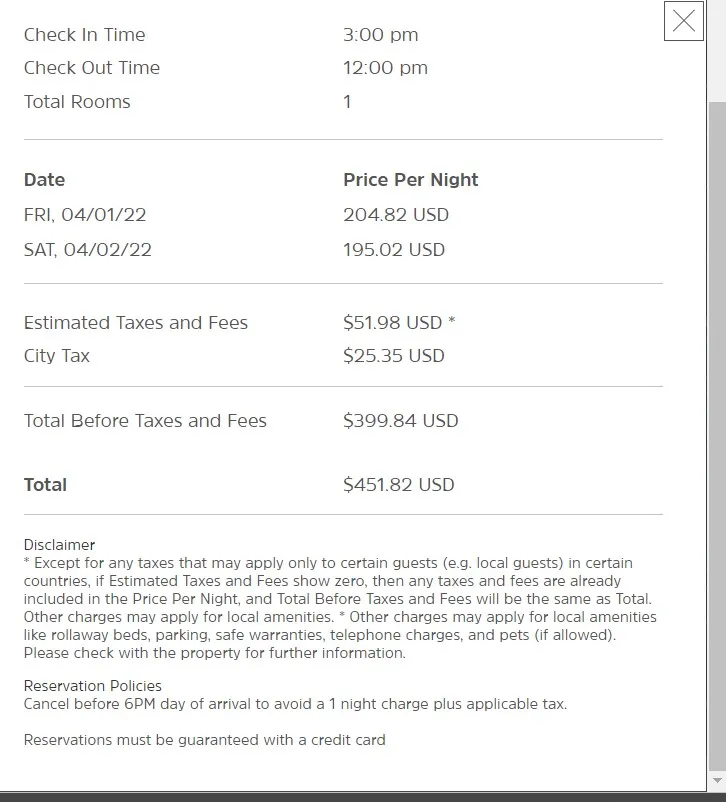Close the rate details popup
The width and height of the screenshot is (726, 802).
pos(684,21)
